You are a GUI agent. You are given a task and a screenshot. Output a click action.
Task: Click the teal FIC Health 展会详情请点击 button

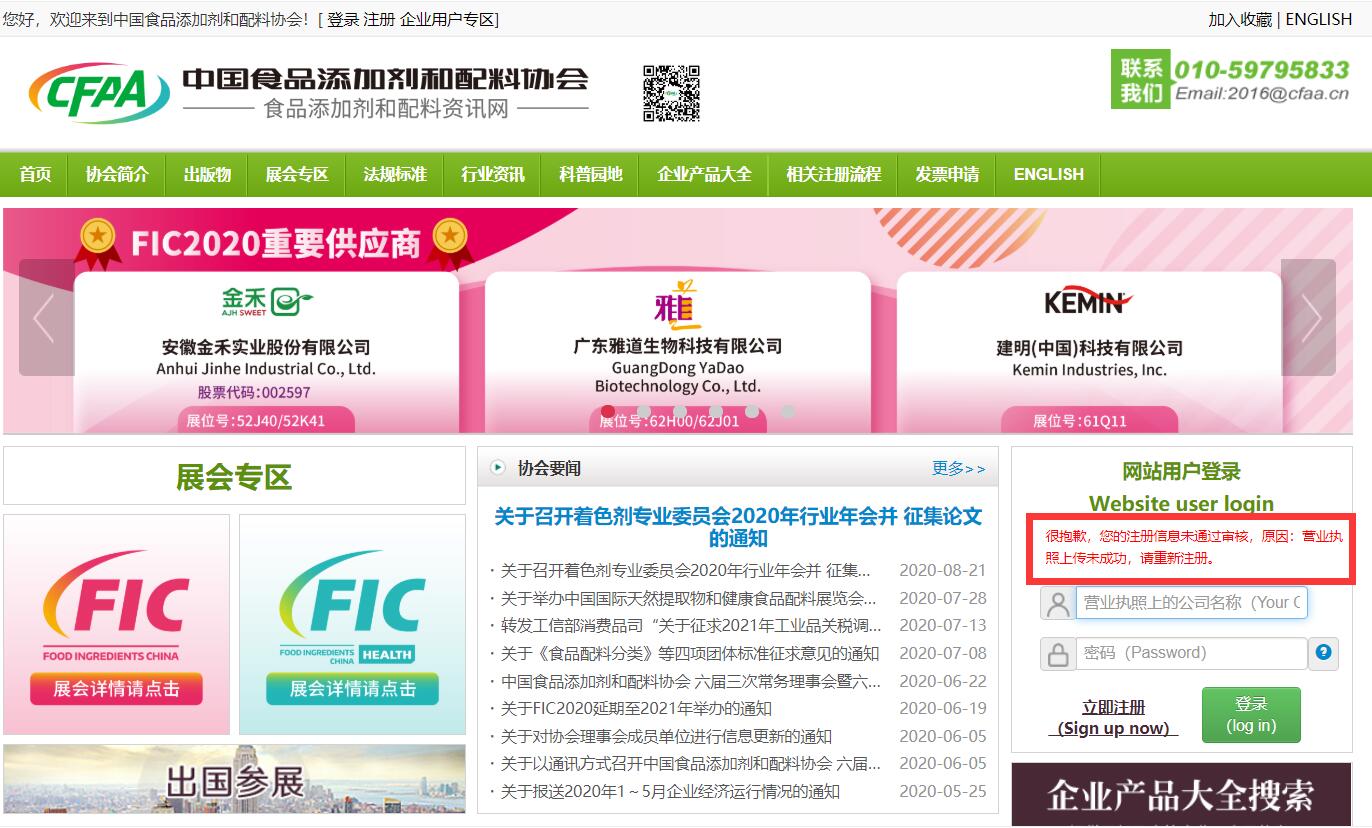click(x=352, y=688)
